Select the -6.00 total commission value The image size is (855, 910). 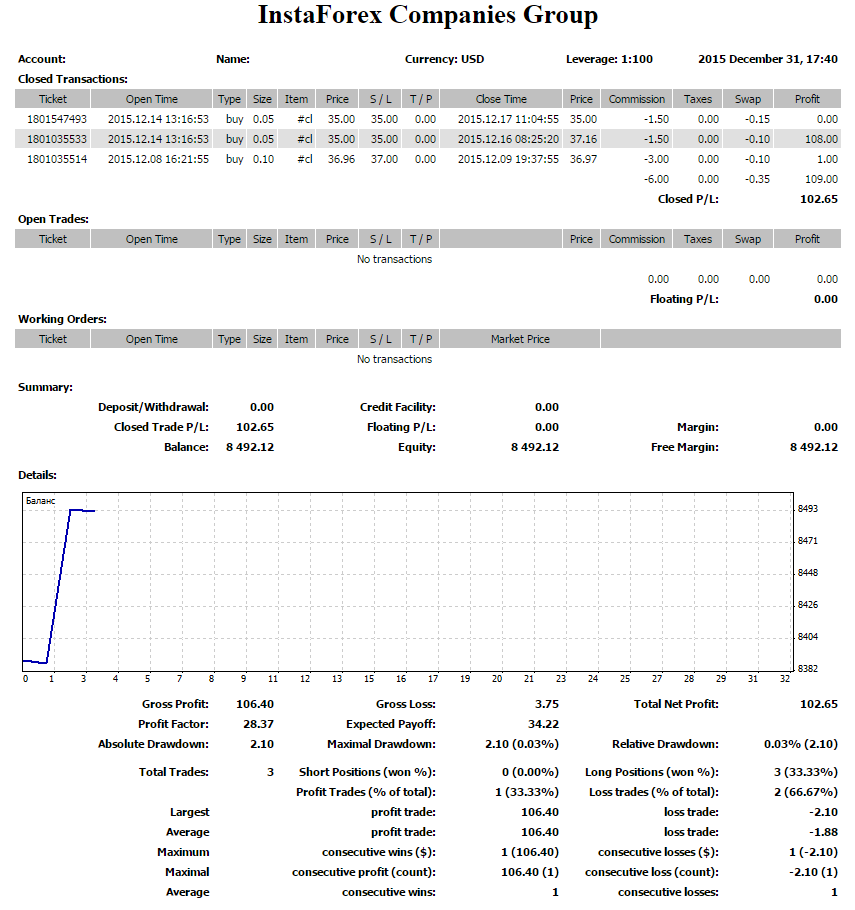pos(656,179)
